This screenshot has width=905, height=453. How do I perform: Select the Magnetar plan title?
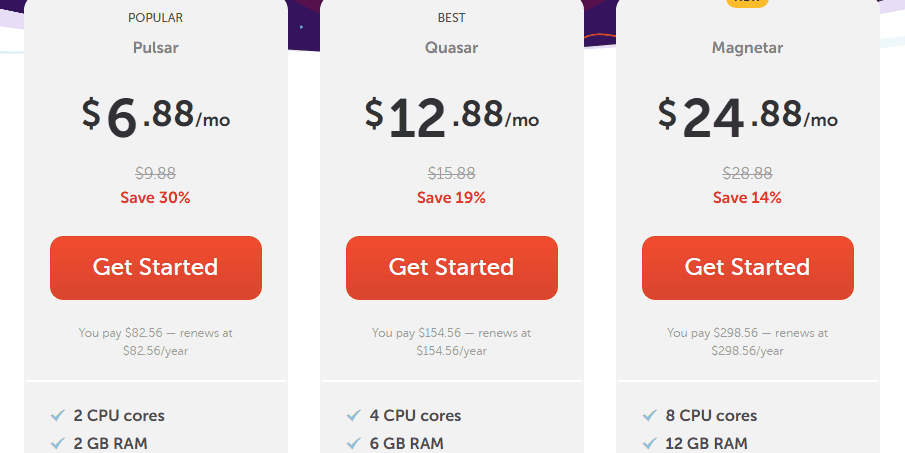[x=747, y=47]
